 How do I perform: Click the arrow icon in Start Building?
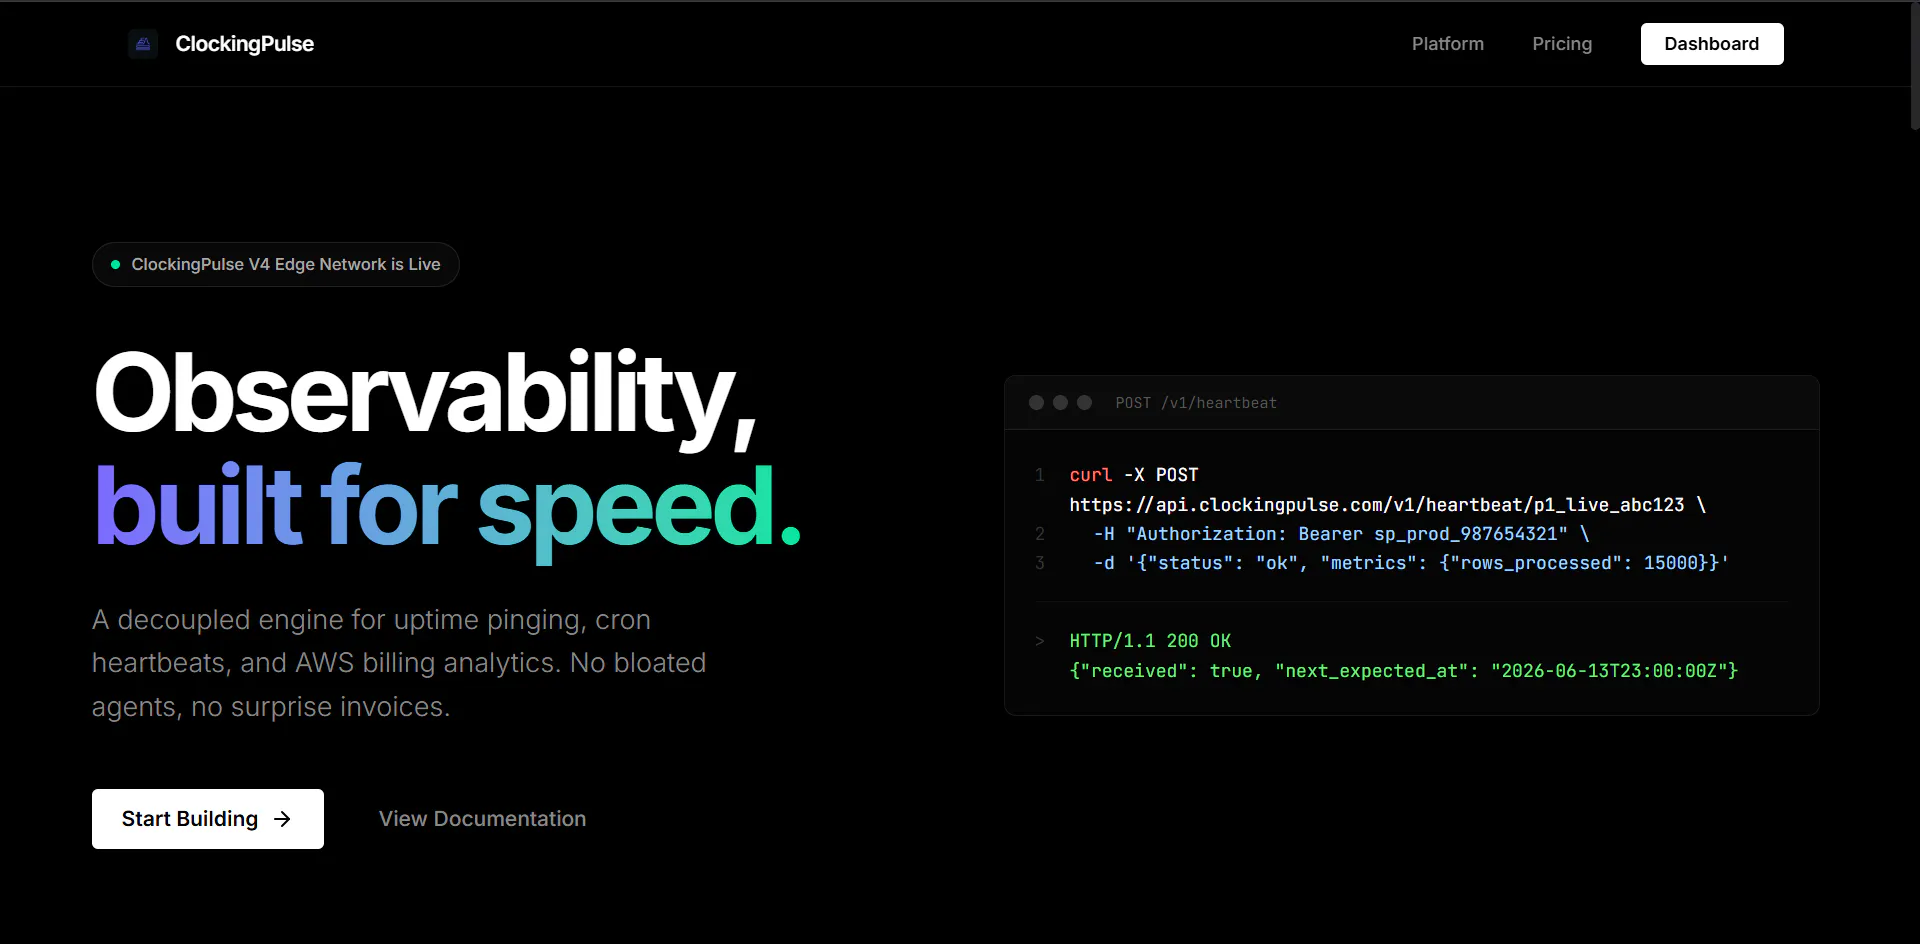tap(283, 819)
